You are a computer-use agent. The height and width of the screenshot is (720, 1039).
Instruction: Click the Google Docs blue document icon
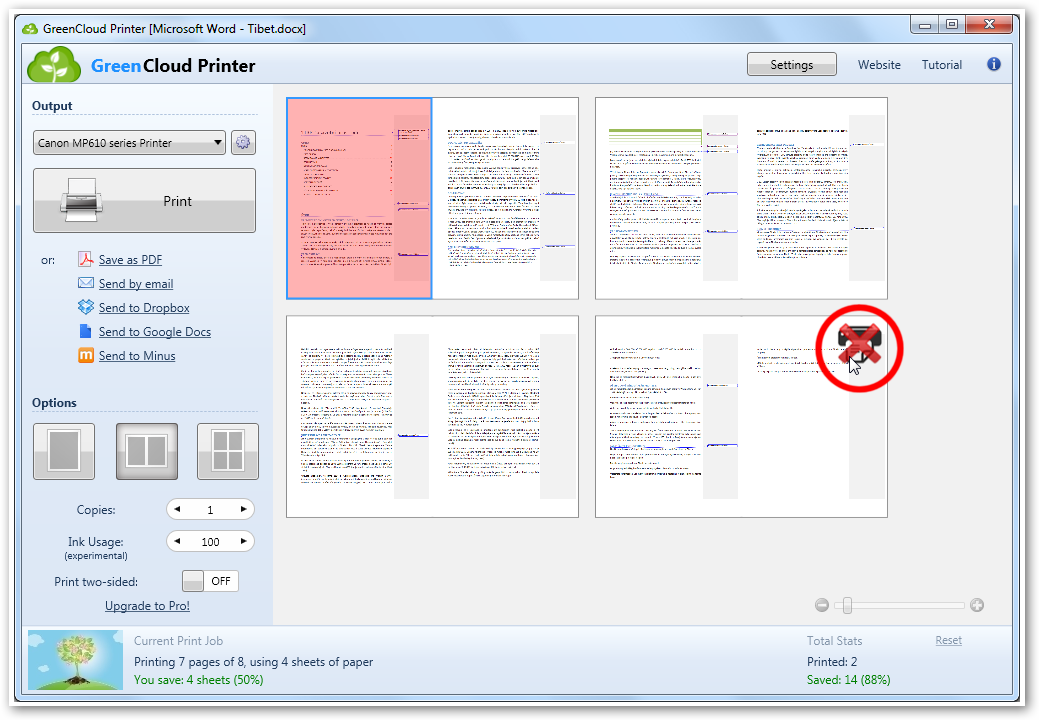coord(85,331)
